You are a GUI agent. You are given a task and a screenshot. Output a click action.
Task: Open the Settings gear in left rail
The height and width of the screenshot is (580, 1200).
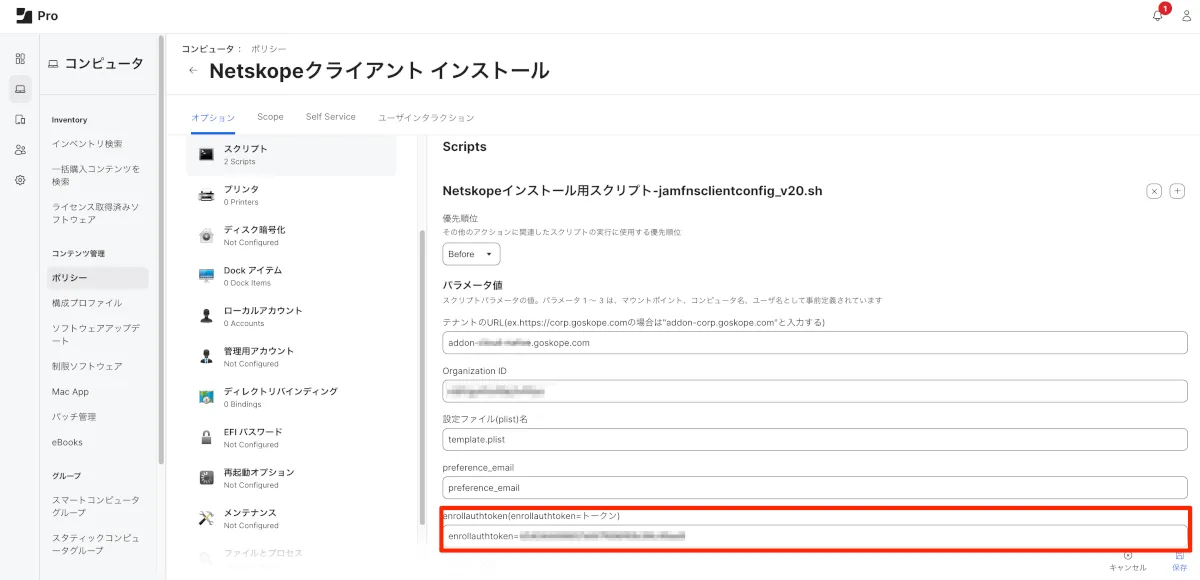click(20, 180)
